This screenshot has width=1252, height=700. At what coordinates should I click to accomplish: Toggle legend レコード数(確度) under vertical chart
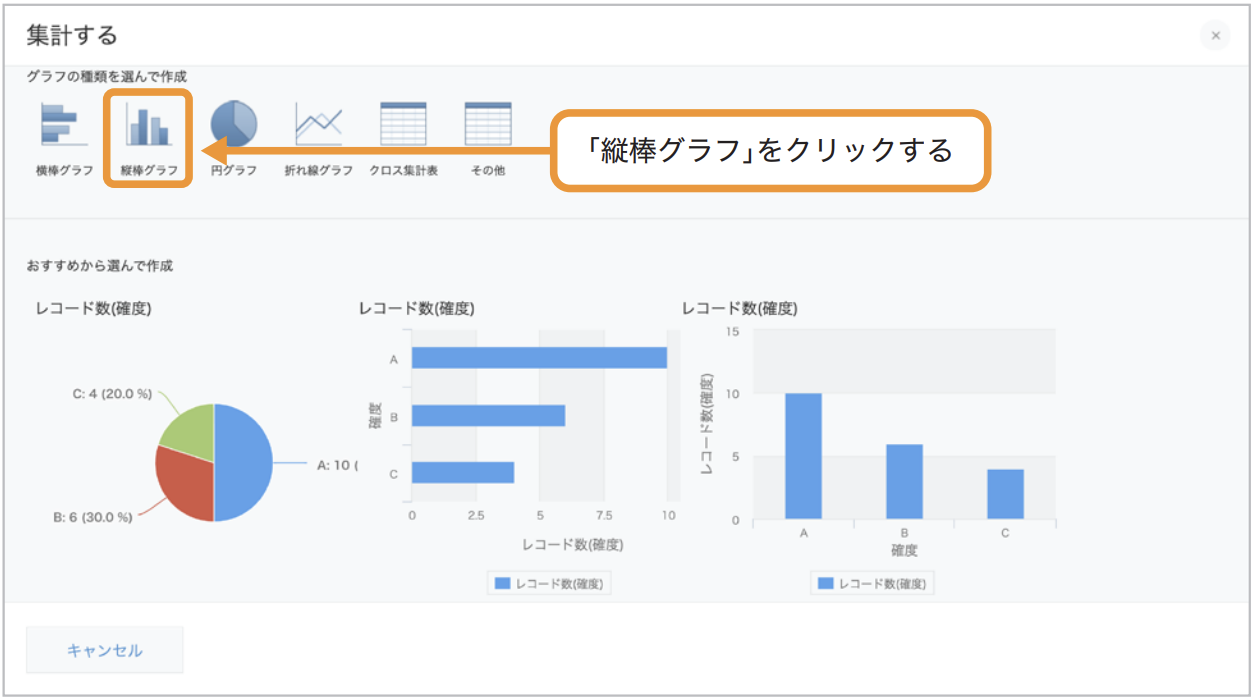click(872, 583)
